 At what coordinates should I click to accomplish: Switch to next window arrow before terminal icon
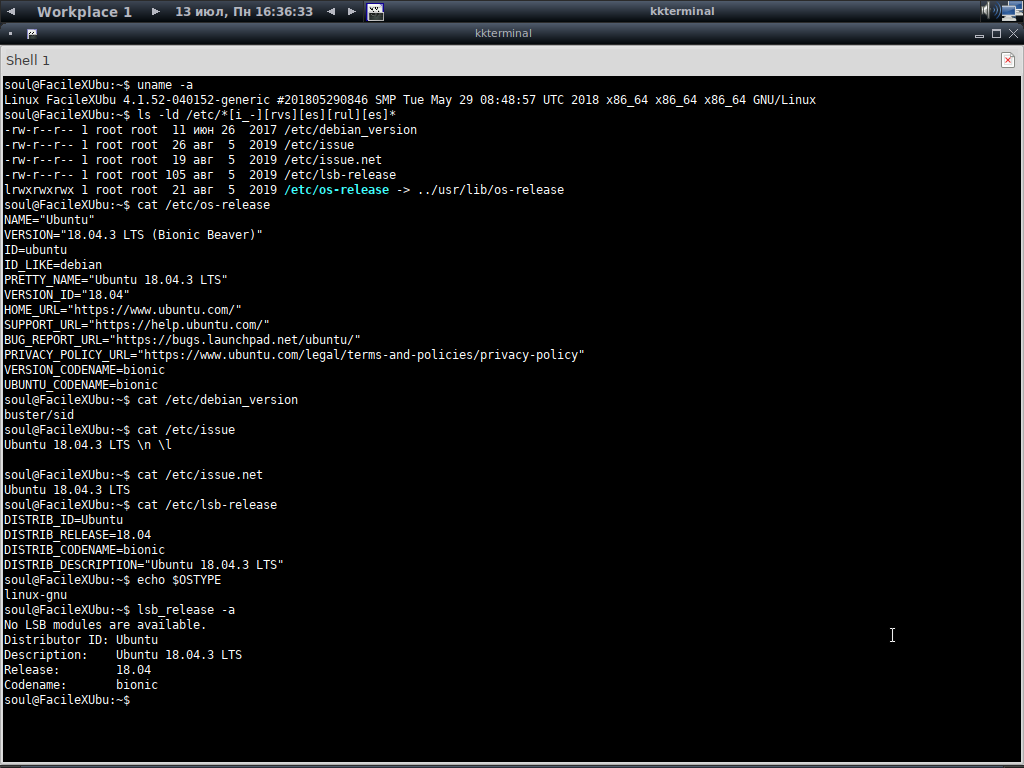(x=352, y=11)
